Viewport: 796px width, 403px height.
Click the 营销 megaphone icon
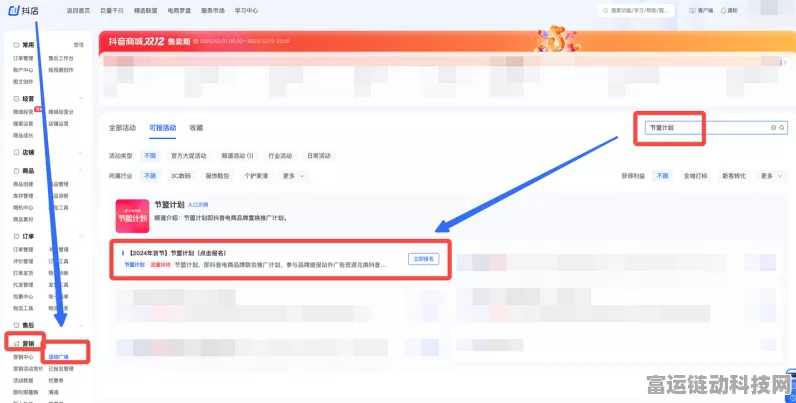pos(16,344)
